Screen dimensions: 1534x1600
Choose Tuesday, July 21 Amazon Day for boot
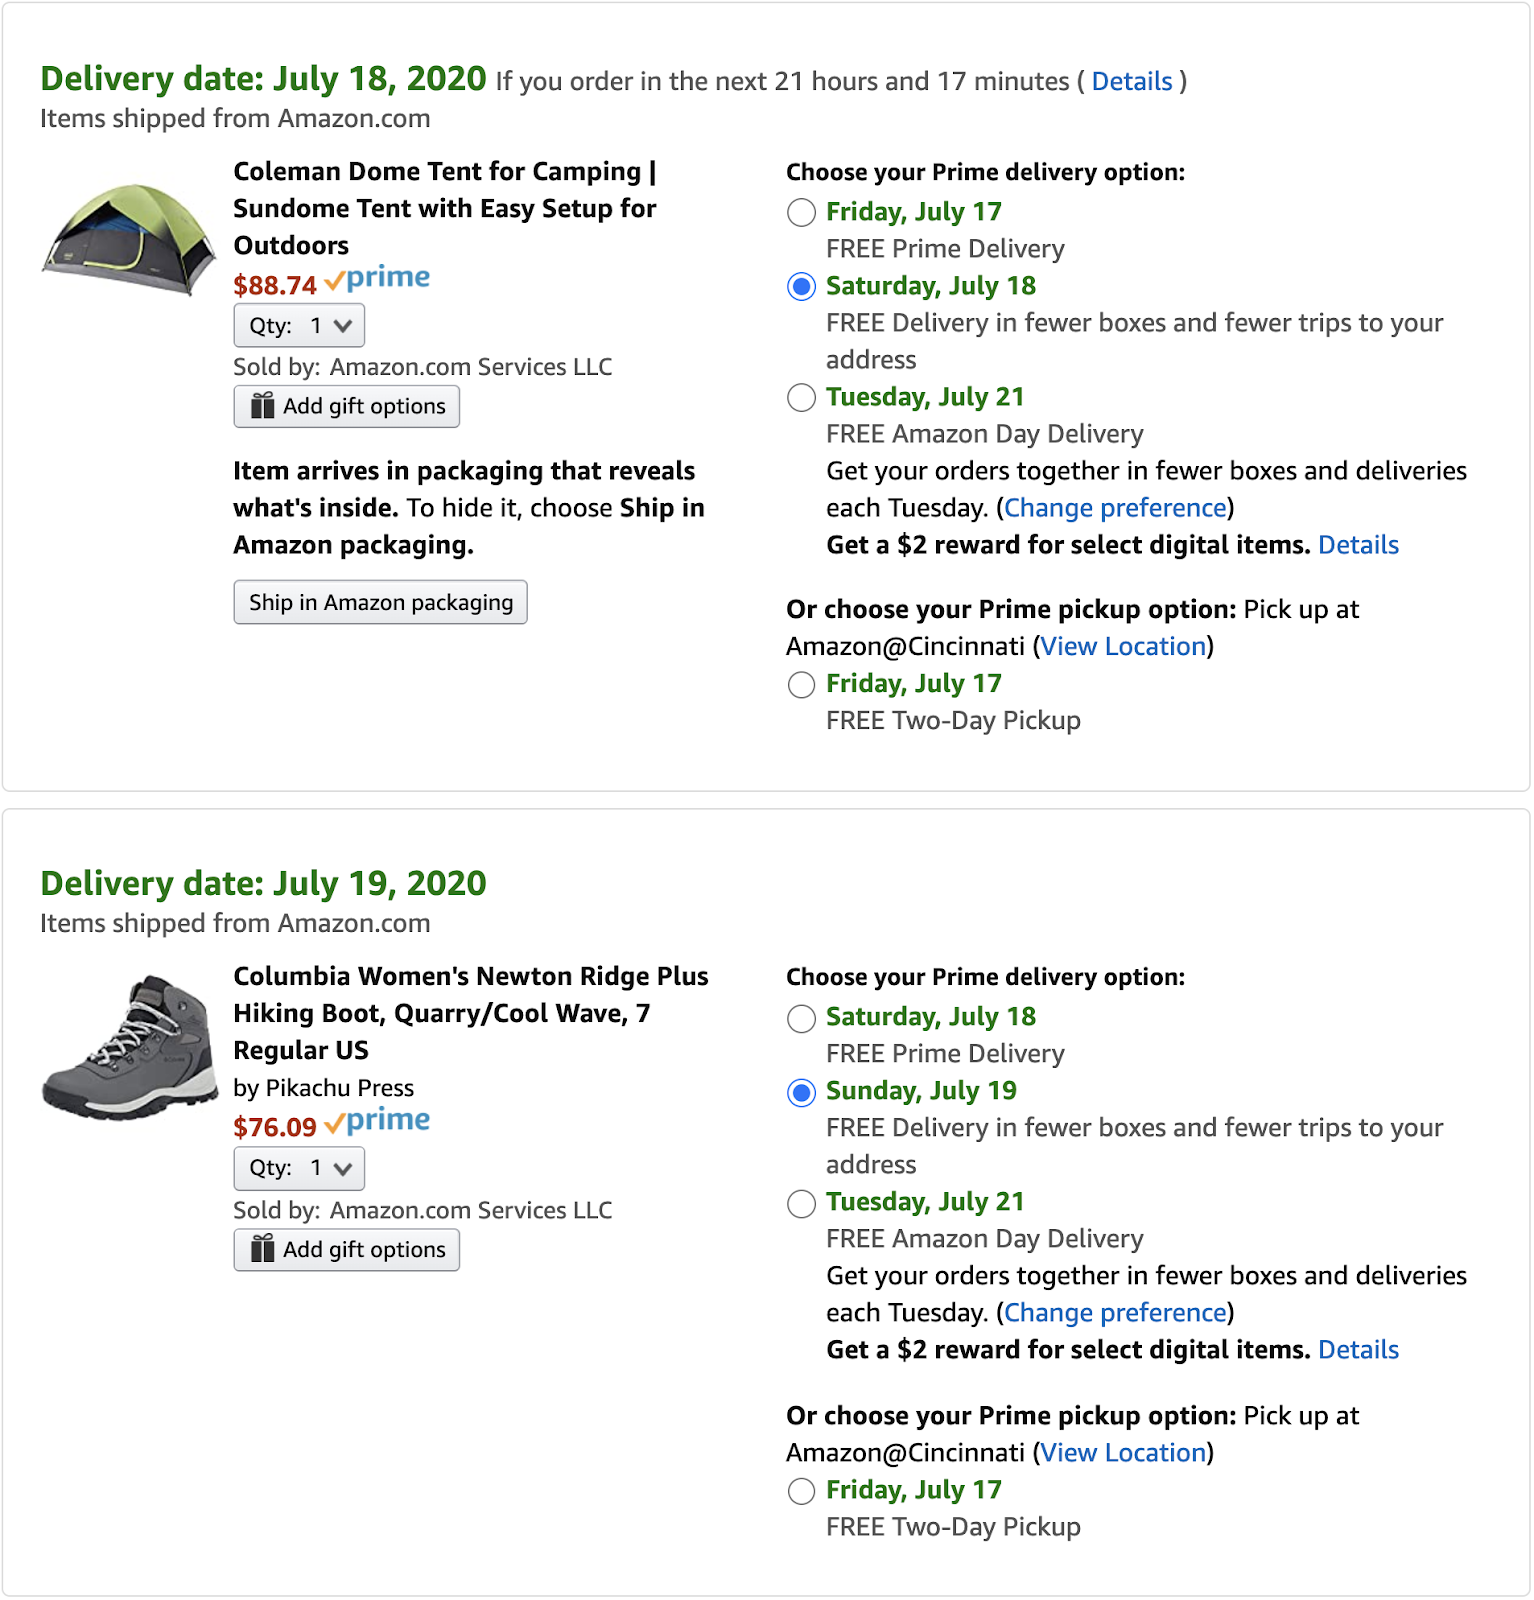click(802, 1203)
